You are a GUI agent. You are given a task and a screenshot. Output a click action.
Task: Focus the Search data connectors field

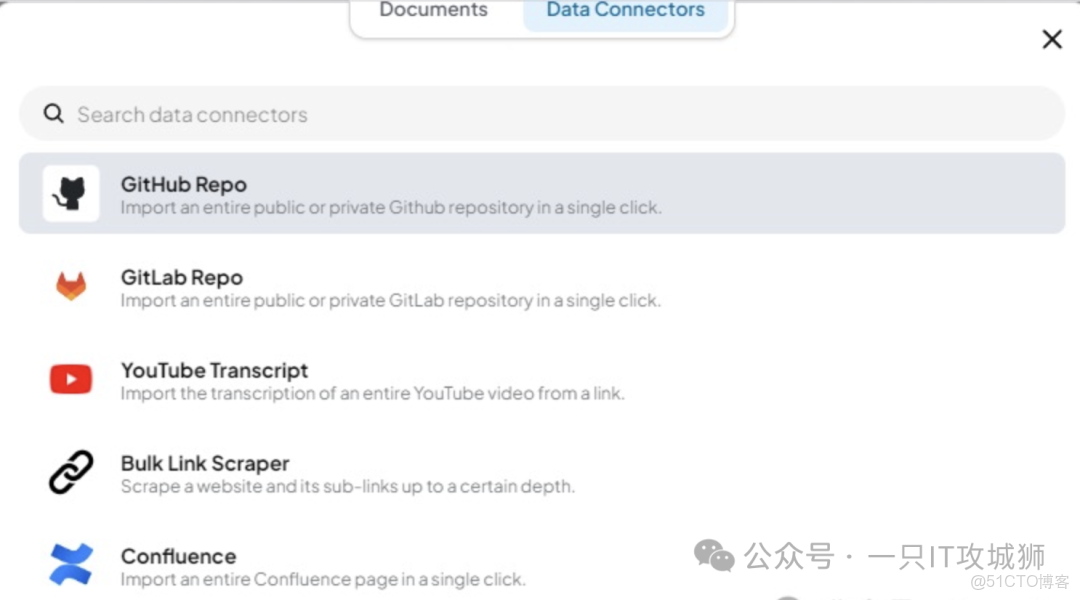coord(540,114)
